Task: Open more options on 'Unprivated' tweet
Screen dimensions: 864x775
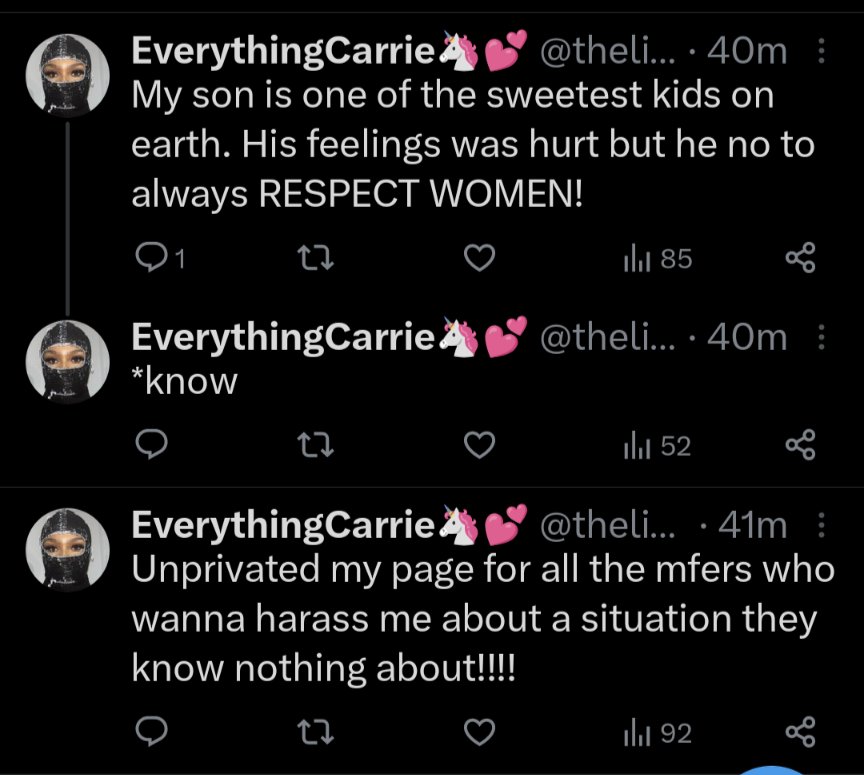Action: click(x=822, y=525)
